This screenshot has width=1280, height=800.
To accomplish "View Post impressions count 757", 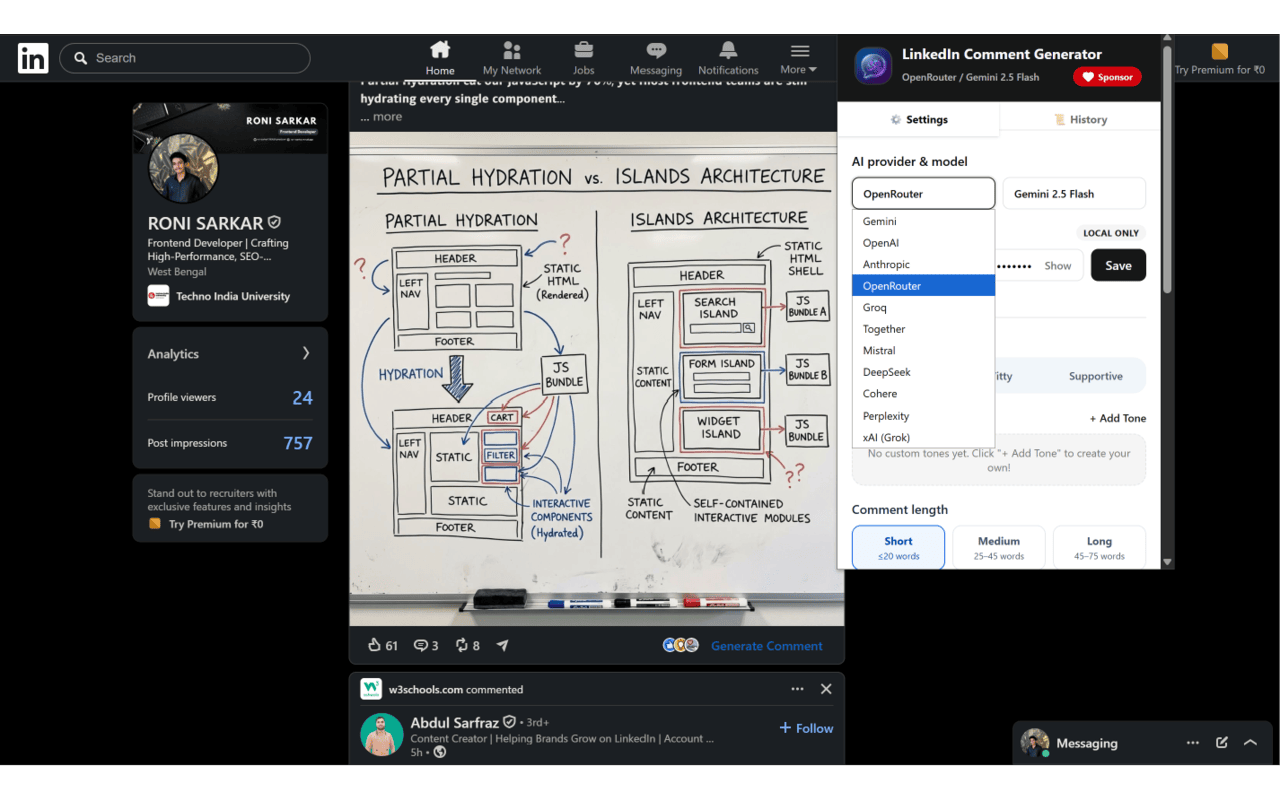I will 298,443.
